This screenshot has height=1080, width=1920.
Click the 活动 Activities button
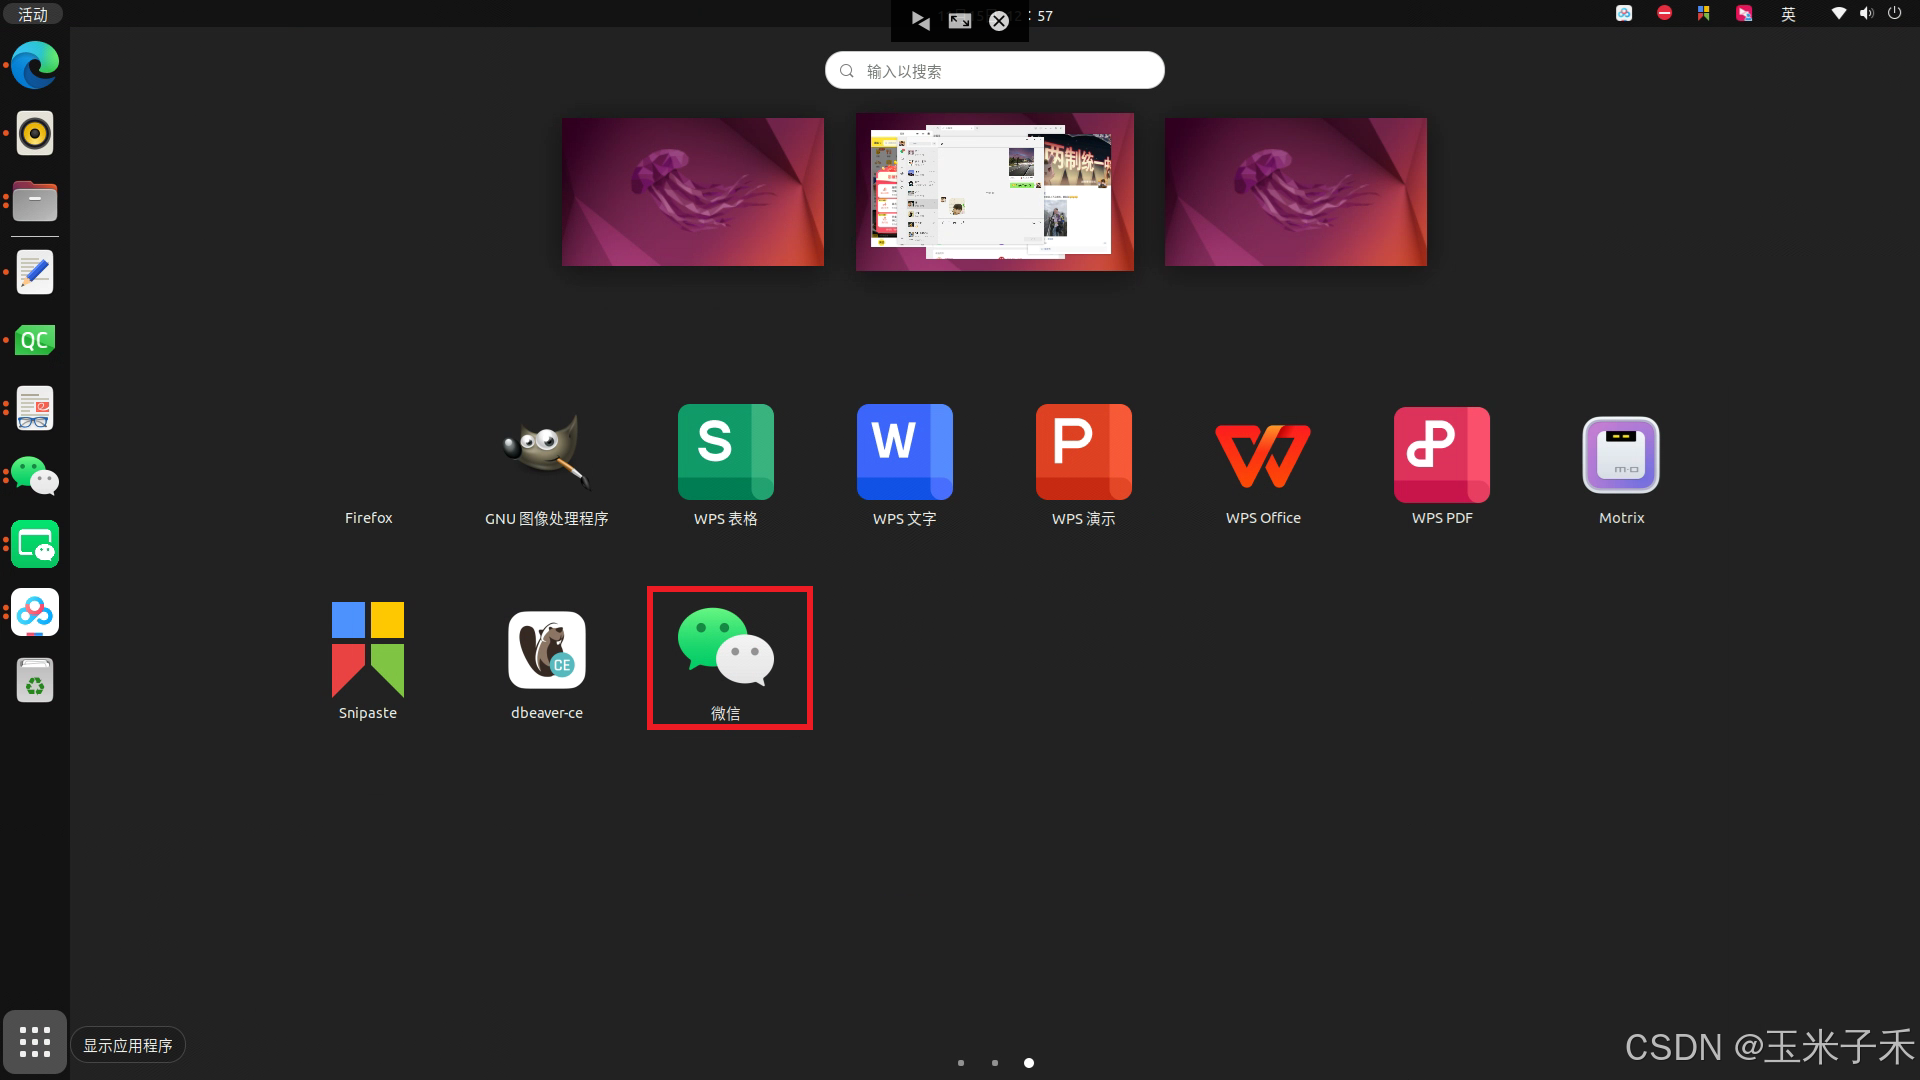(33, 14)
